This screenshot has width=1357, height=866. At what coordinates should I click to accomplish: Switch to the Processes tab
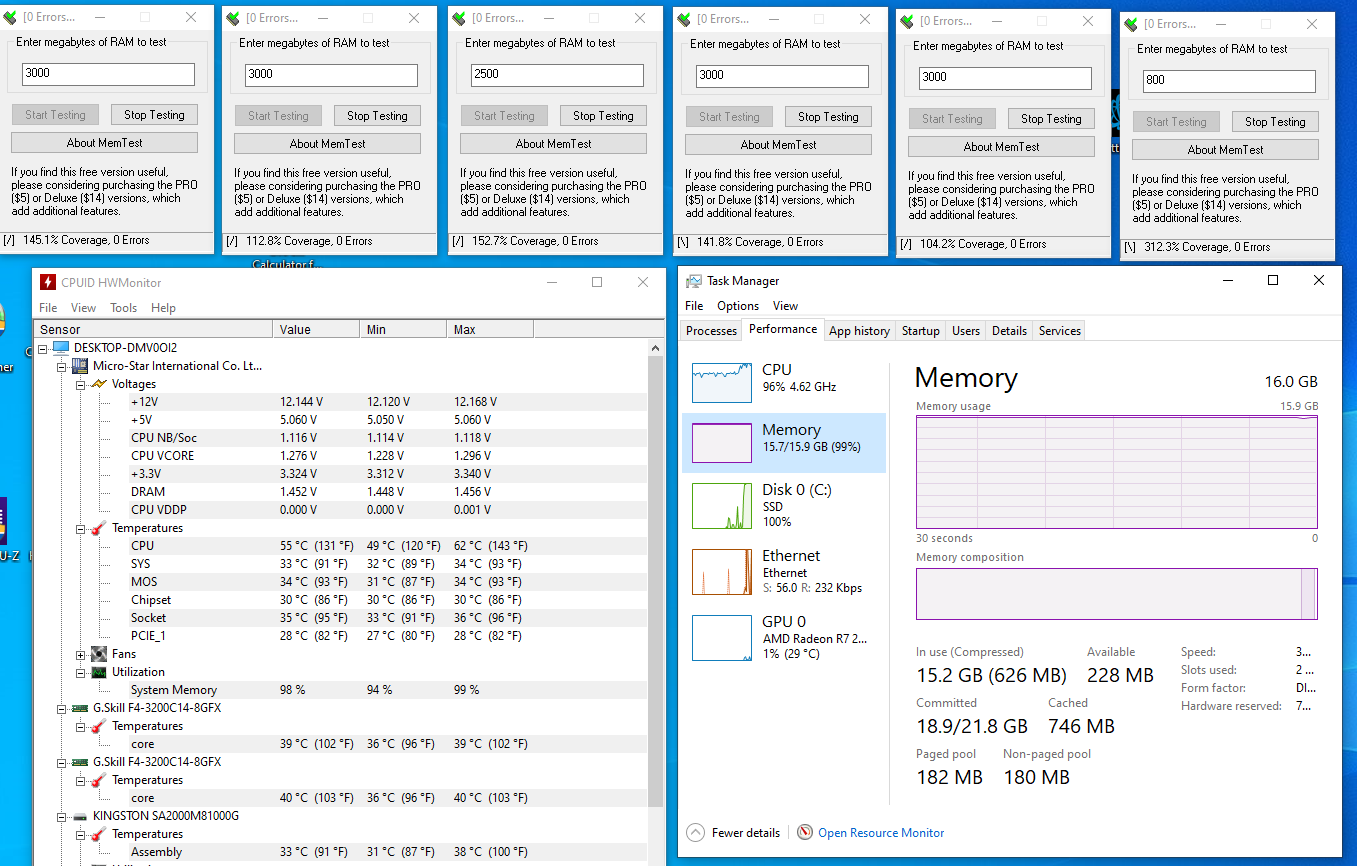[712, 331]
